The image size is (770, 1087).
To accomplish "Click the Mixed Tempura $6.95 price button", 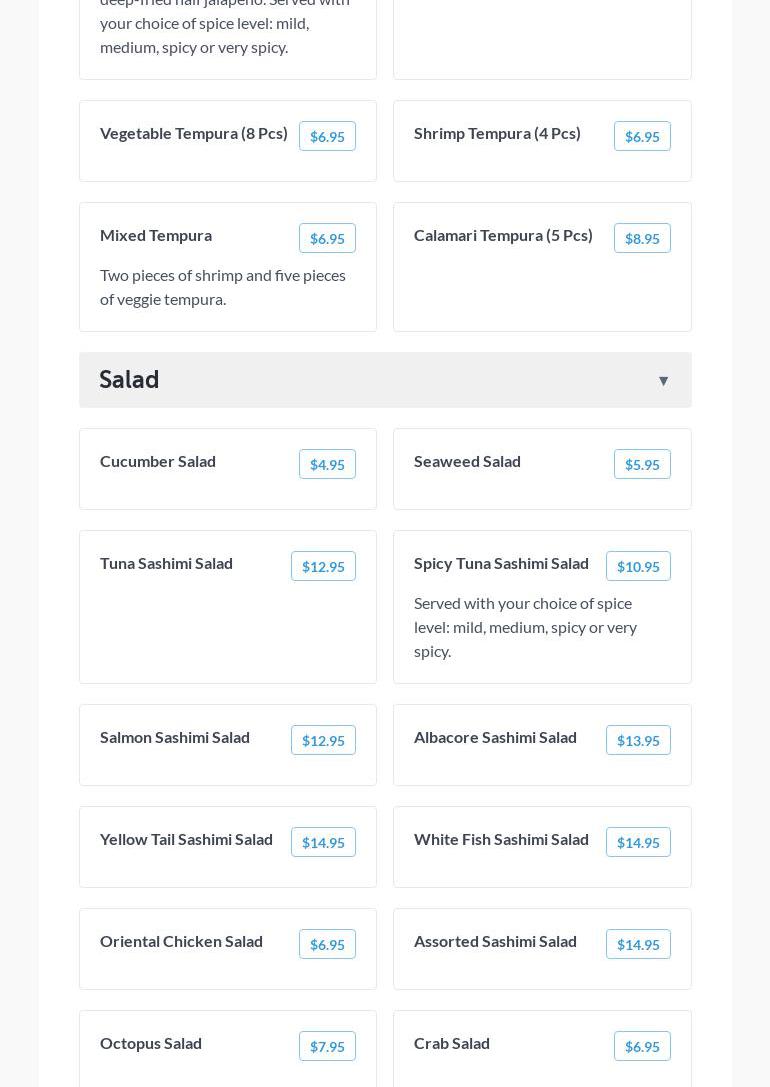I will pyautogui.click(x=327, y=239).
